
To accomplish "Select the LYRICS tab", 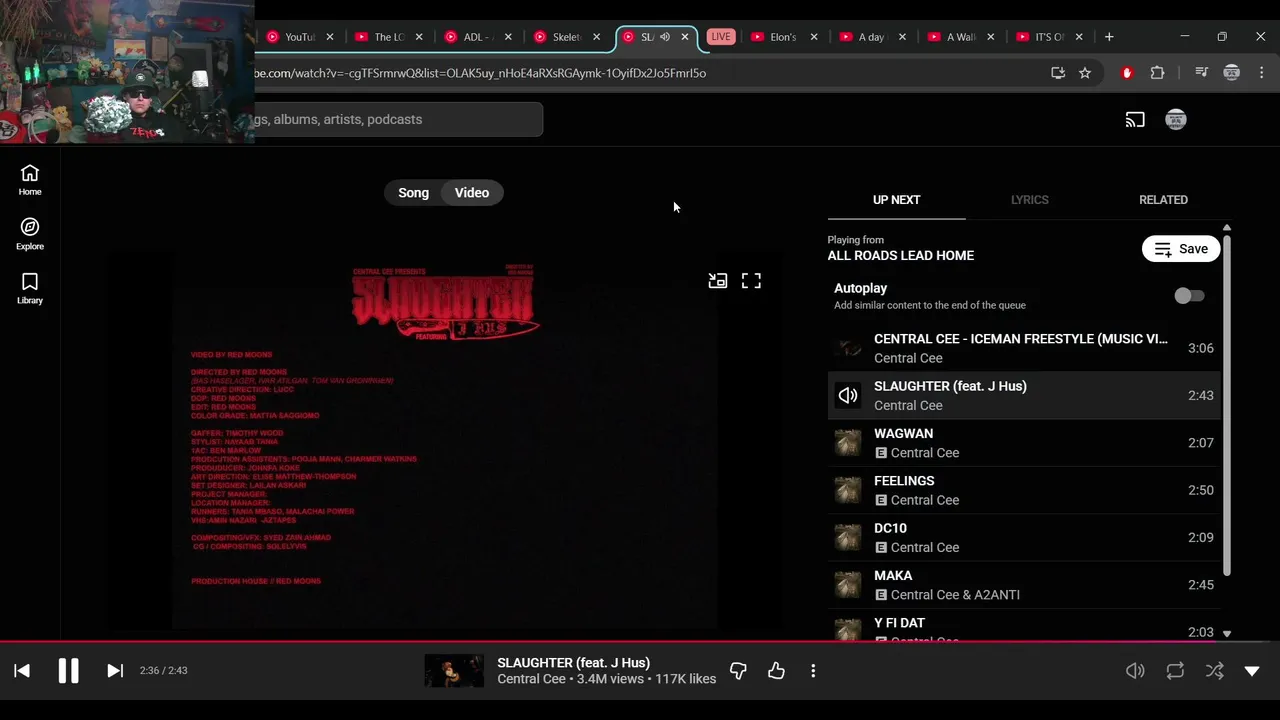I will 1029,200.
